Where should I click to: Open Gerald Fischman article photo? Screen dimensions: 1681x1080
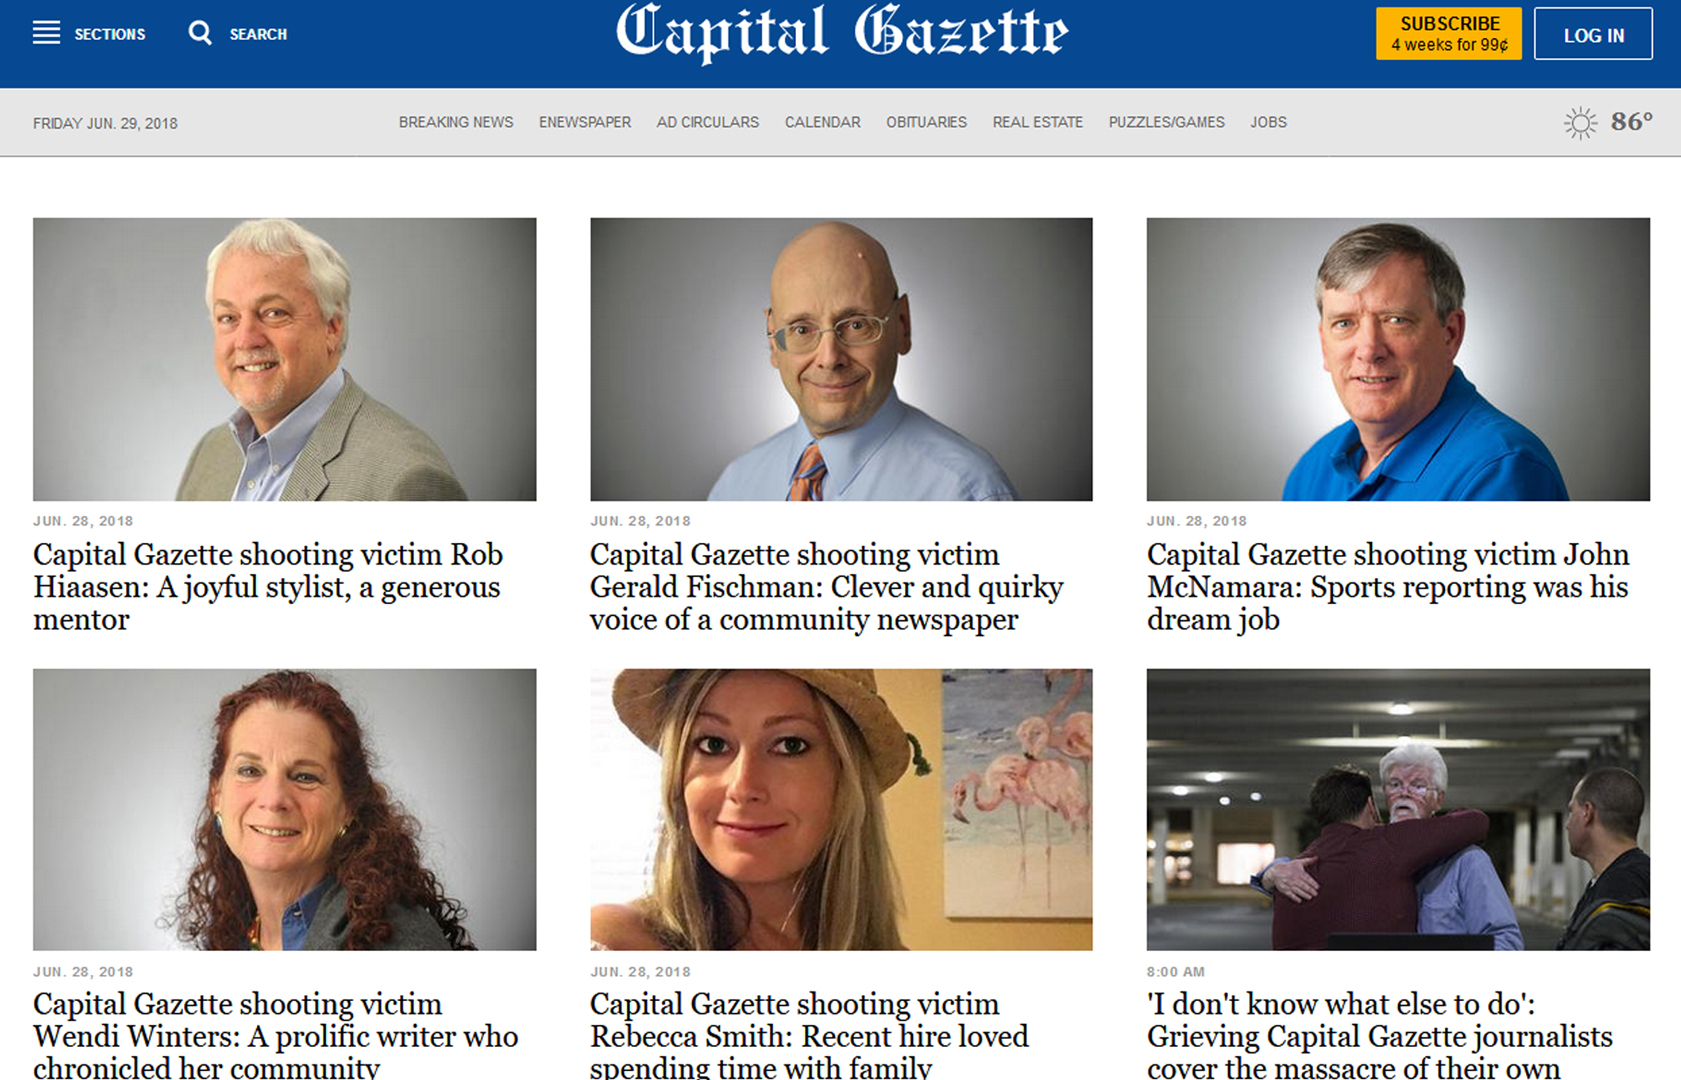tap(841, 359)
